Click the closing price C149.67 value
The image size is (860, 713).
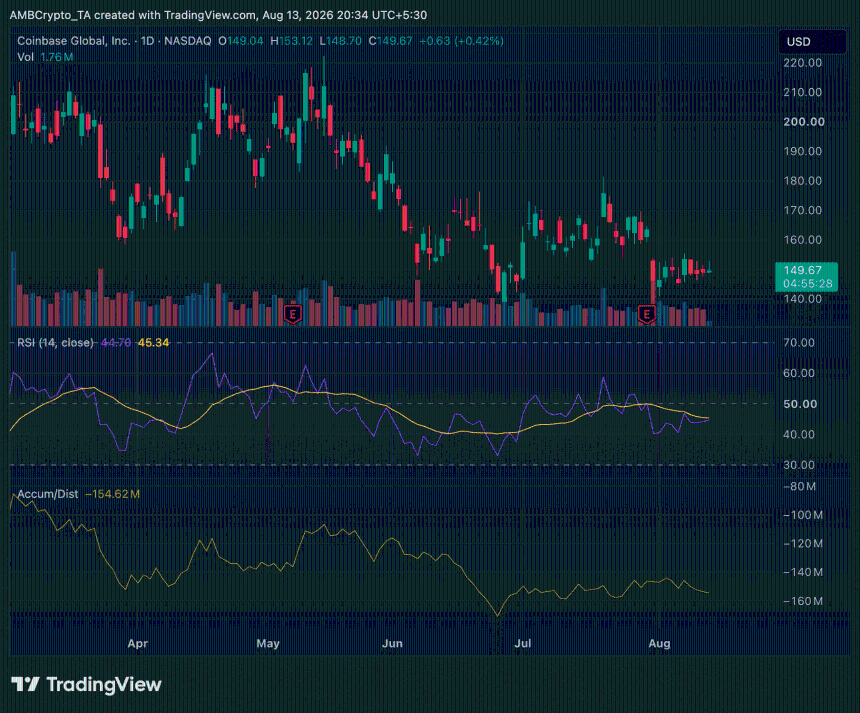(x=390, y=41)
